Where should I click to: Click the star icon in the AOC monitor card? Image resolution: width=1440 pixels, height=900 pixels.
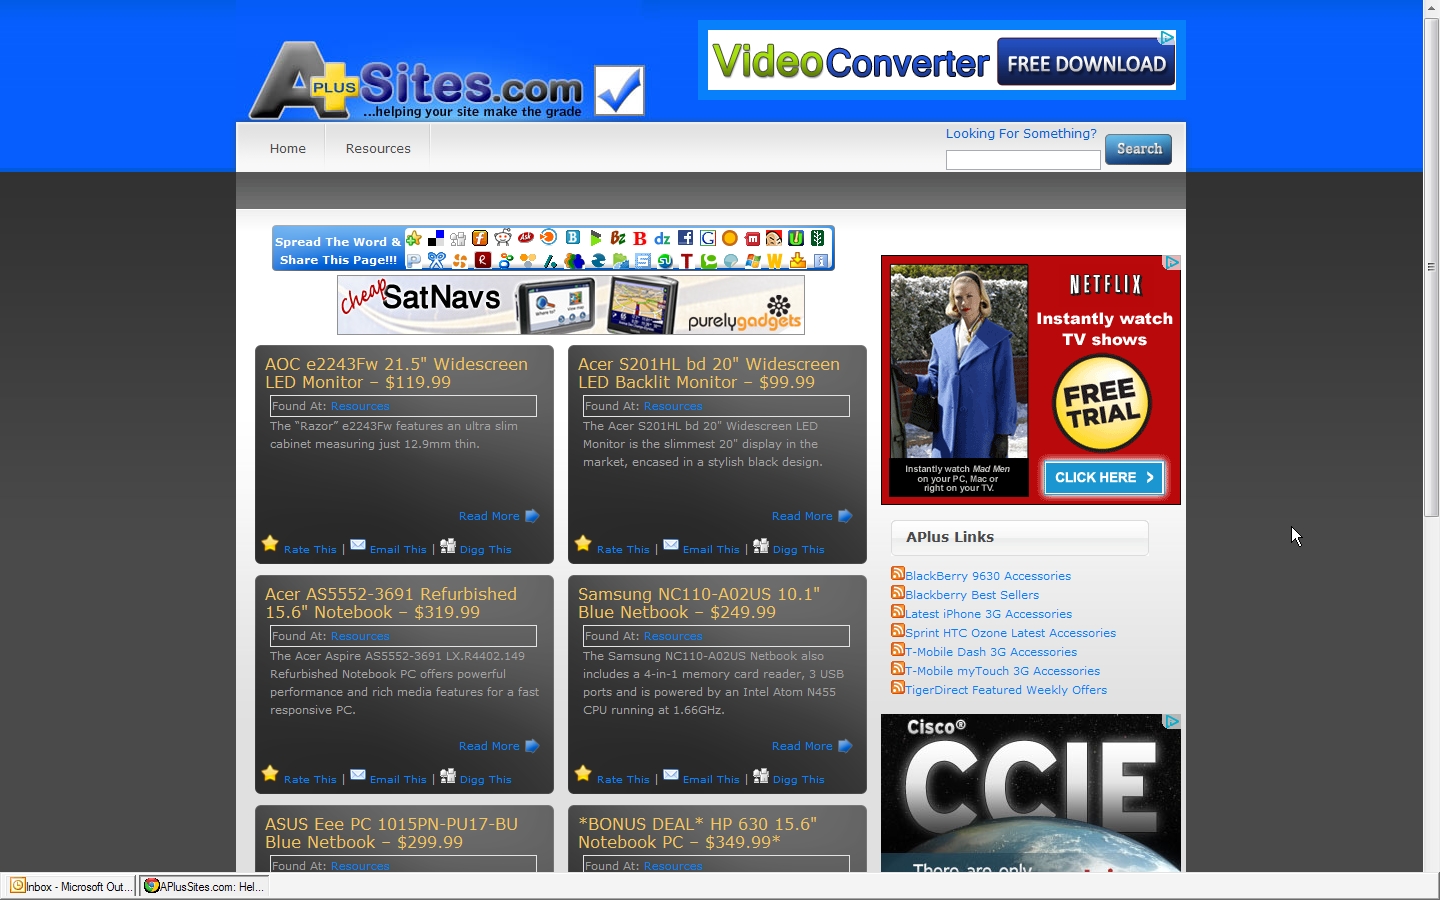tap(270, 544)
